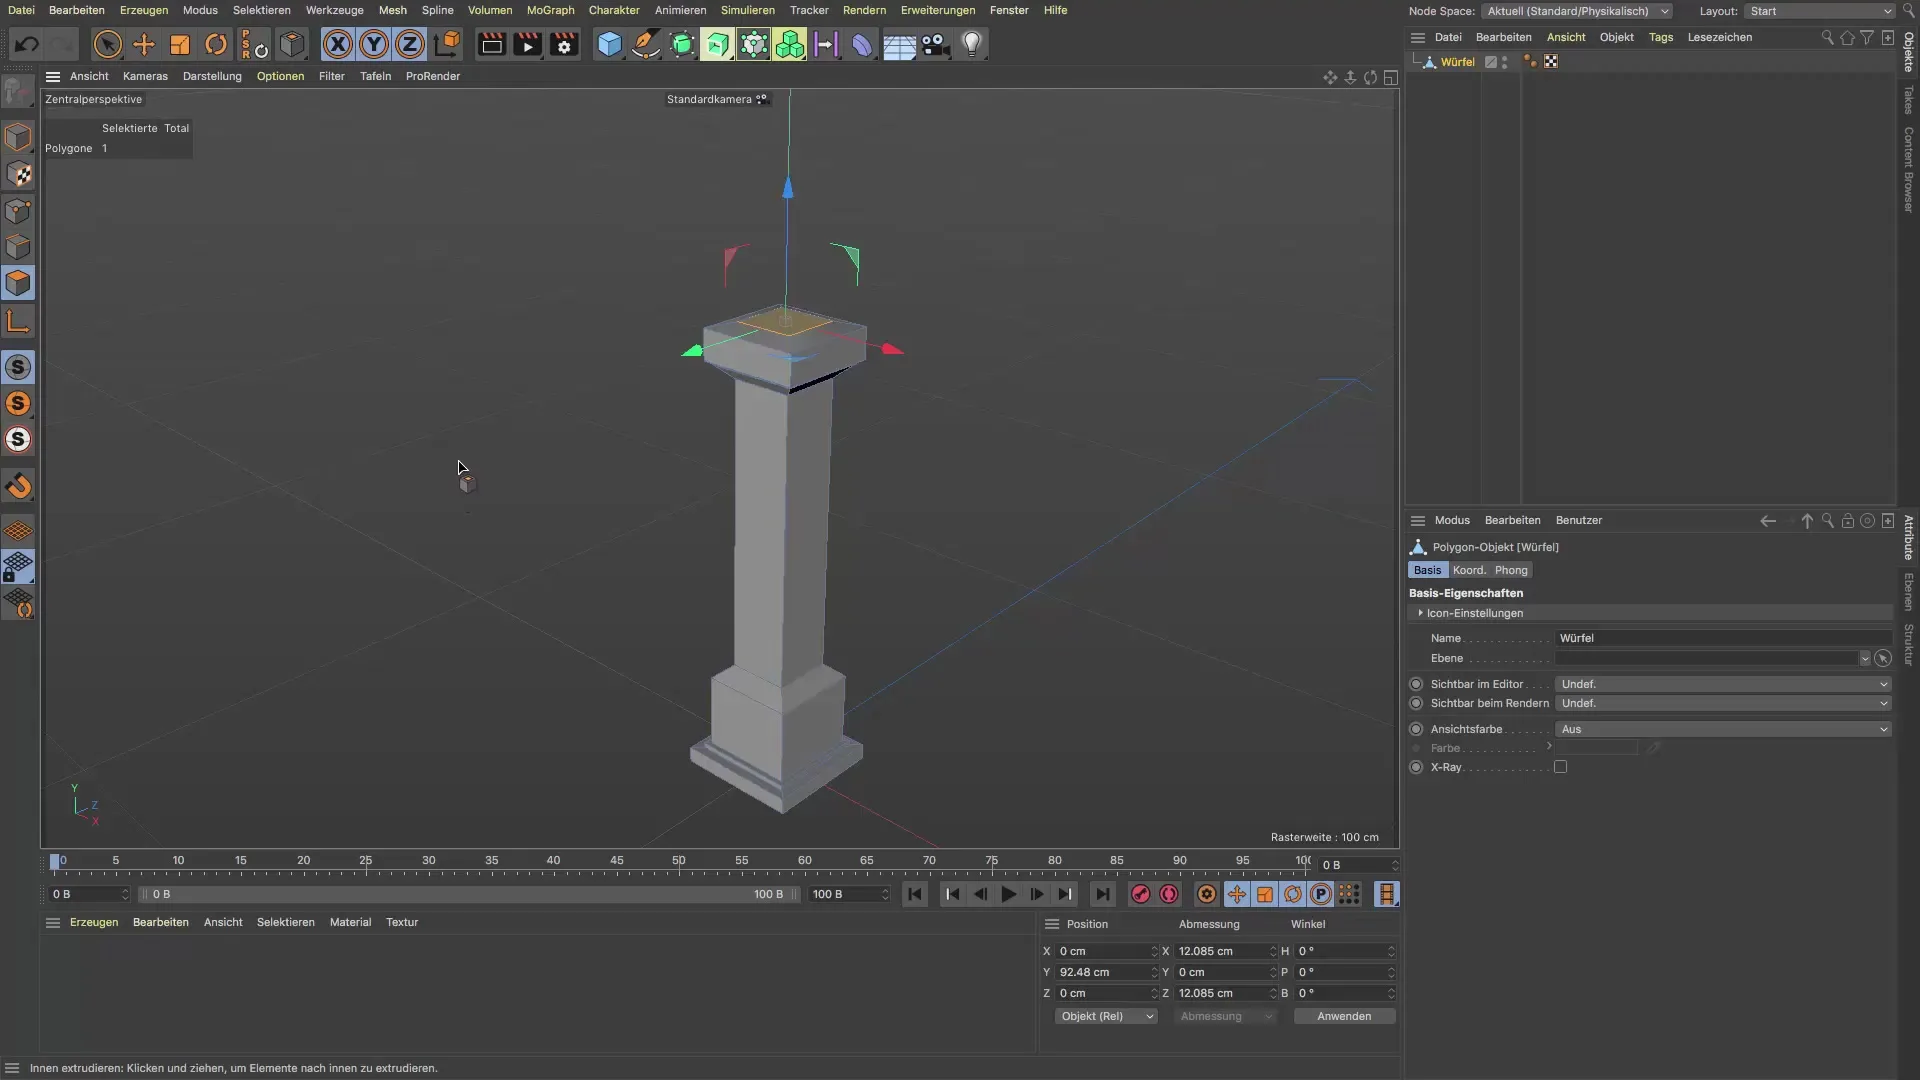Select the Würfel object in object manager
1920x1080 pixels.
(1457, 62)
